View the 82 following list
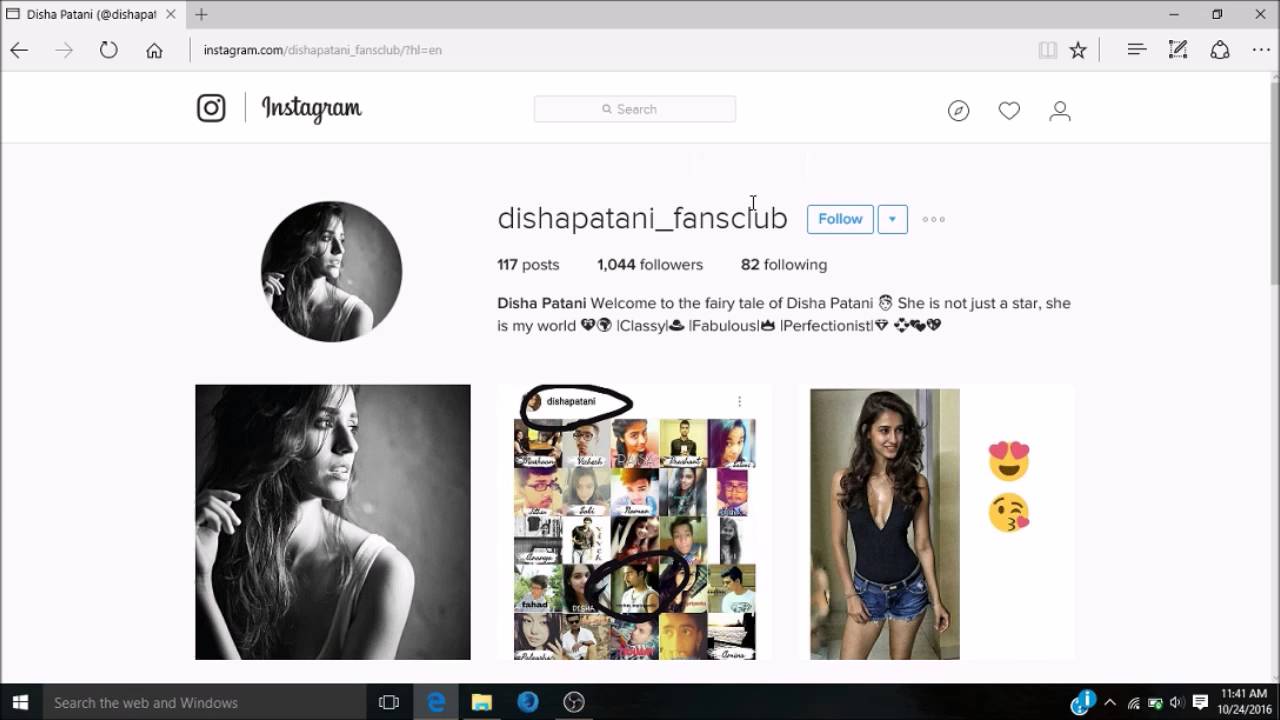The height and width of the screenshot is (720, 1280). coord(784,265)
